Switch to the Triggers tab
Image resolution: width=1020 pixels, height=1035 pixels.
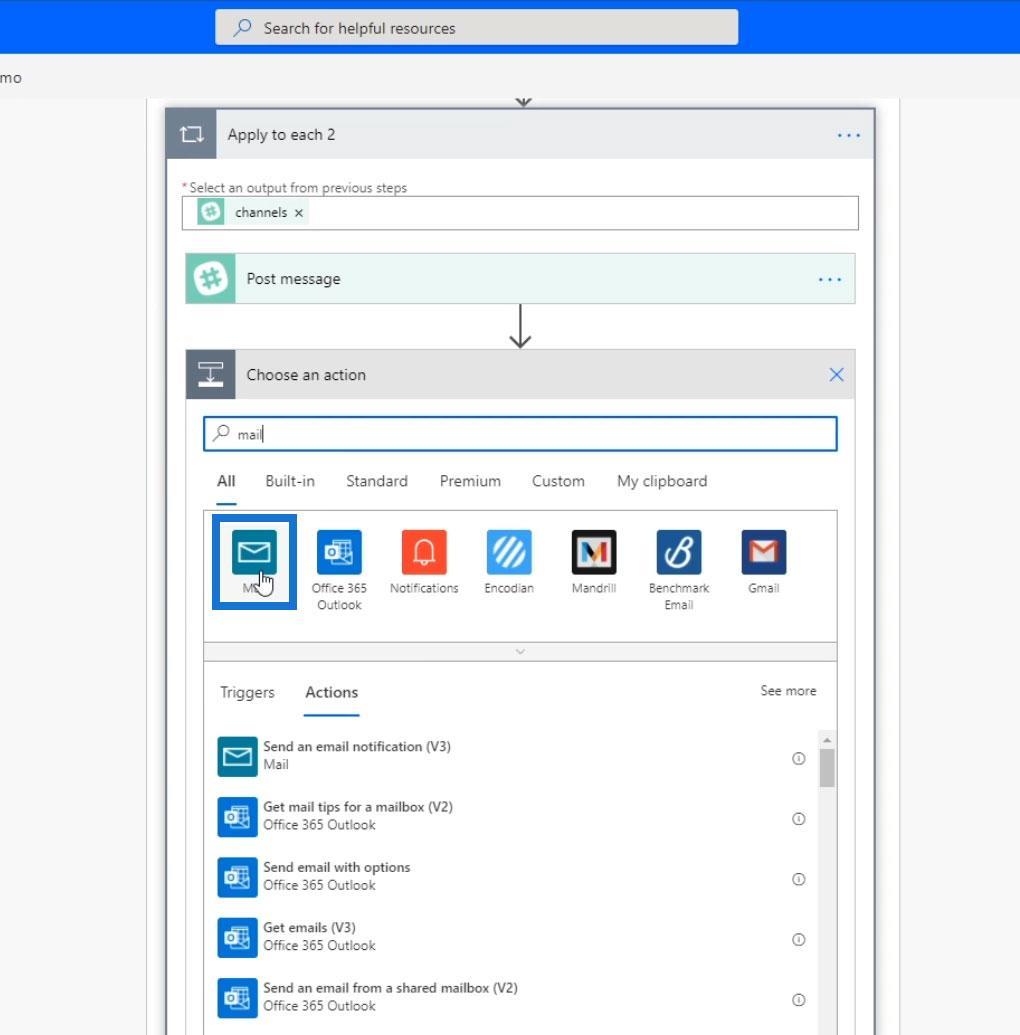pos(247,692)
